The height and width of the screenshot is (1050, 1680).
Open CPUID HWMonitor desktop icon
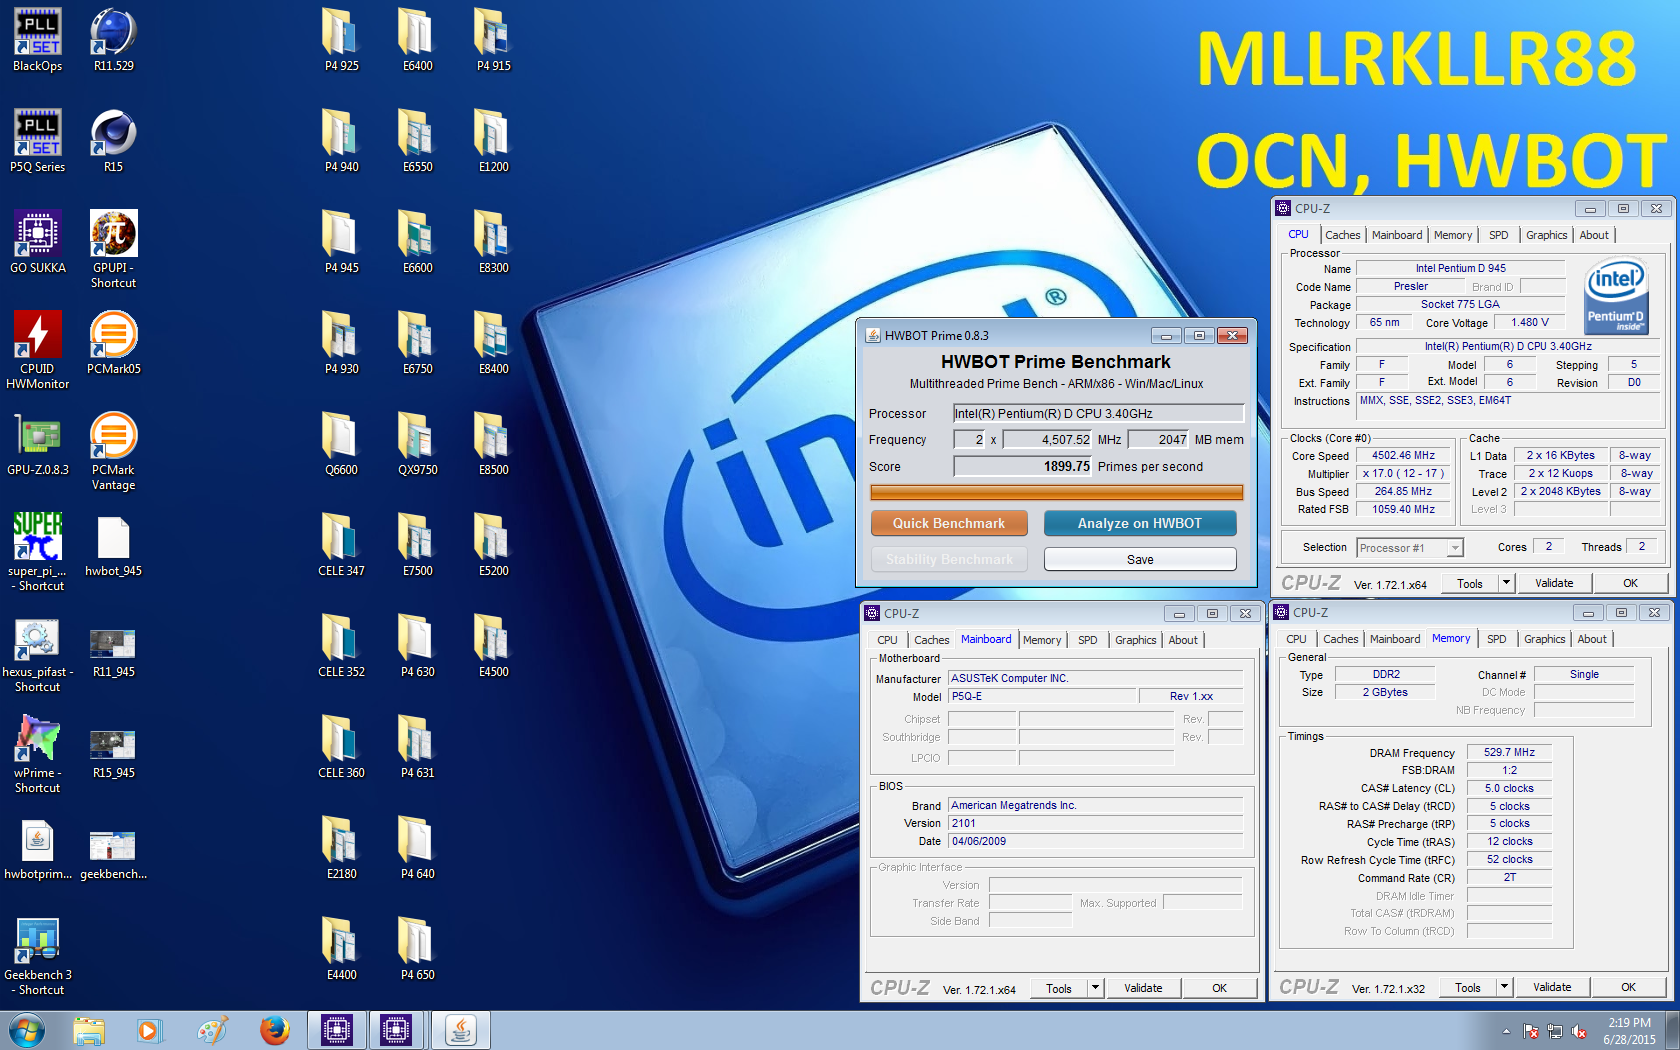(37, 350)
